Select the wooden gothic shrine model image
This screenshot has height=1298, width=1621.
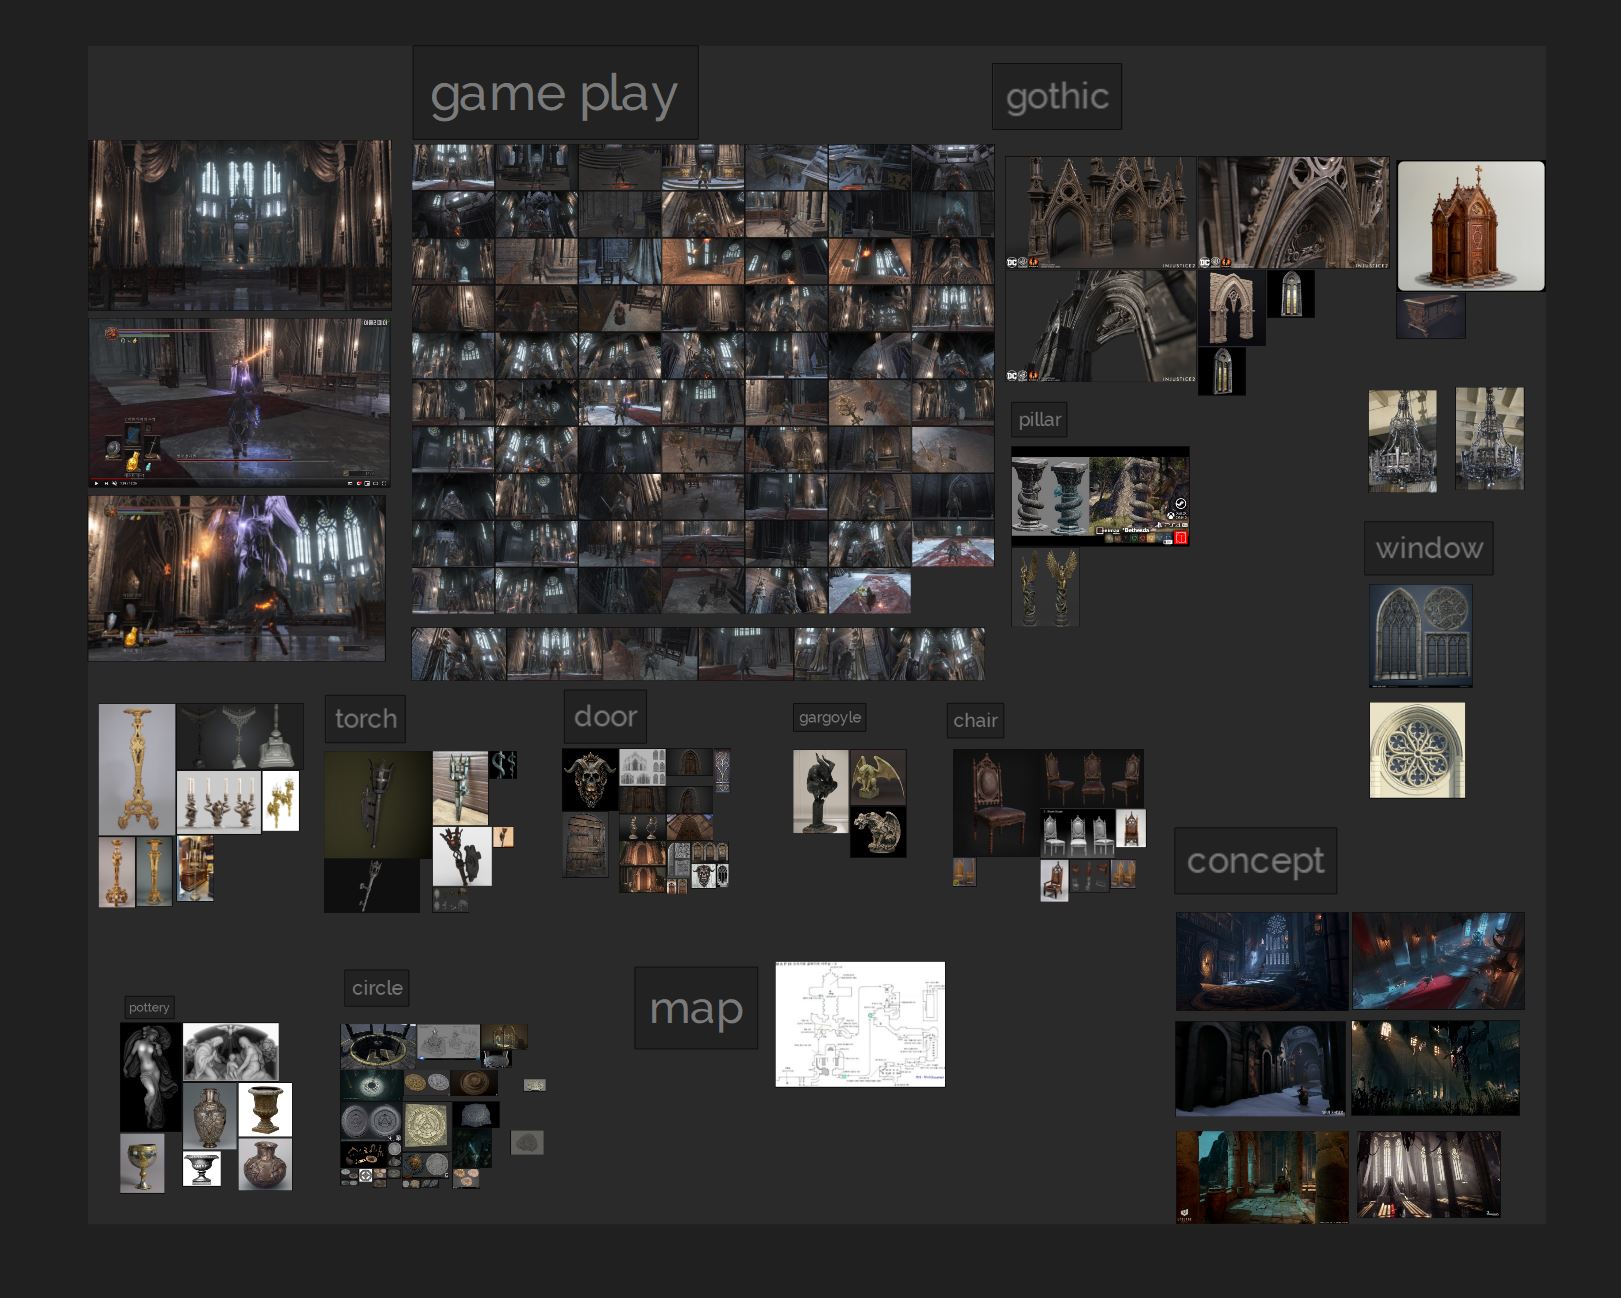[1471, 226]
